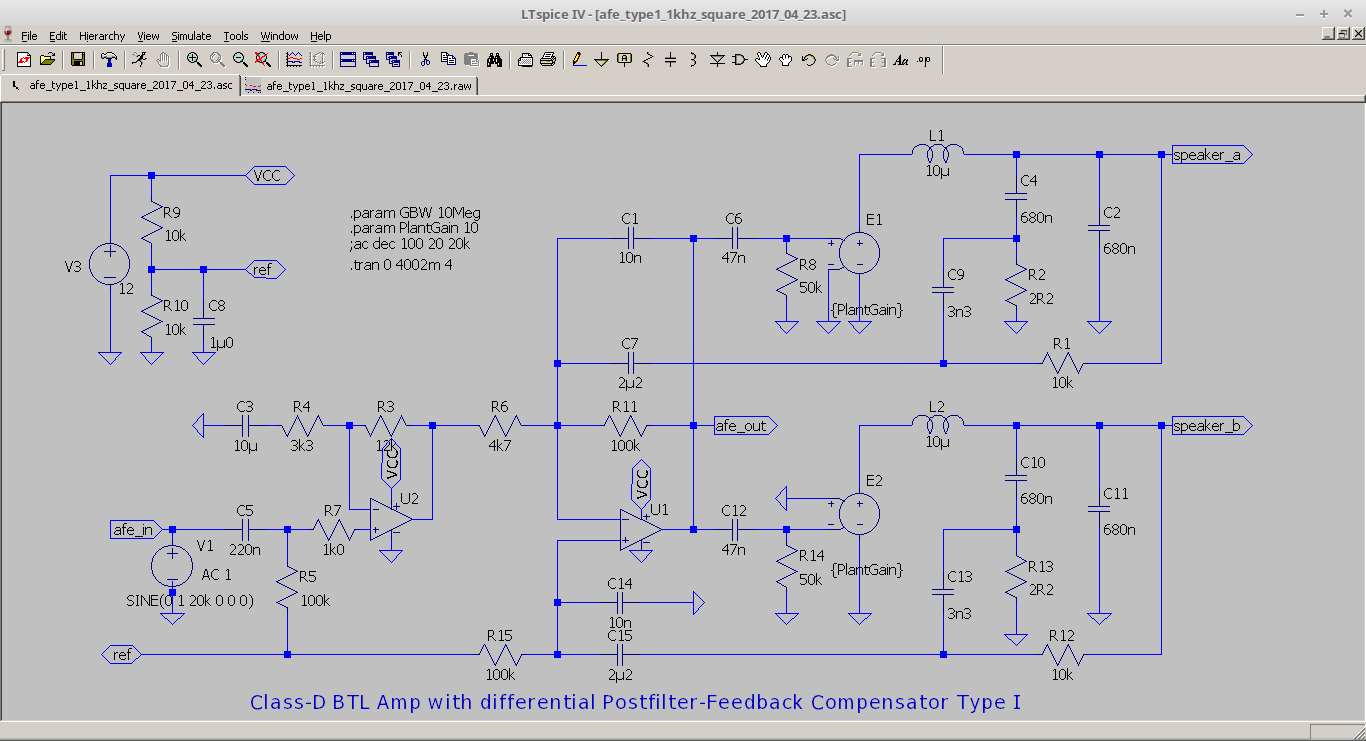Click the Zoom In magnifier
This screenshot has height=741, width=1366.
coord(194,60)
